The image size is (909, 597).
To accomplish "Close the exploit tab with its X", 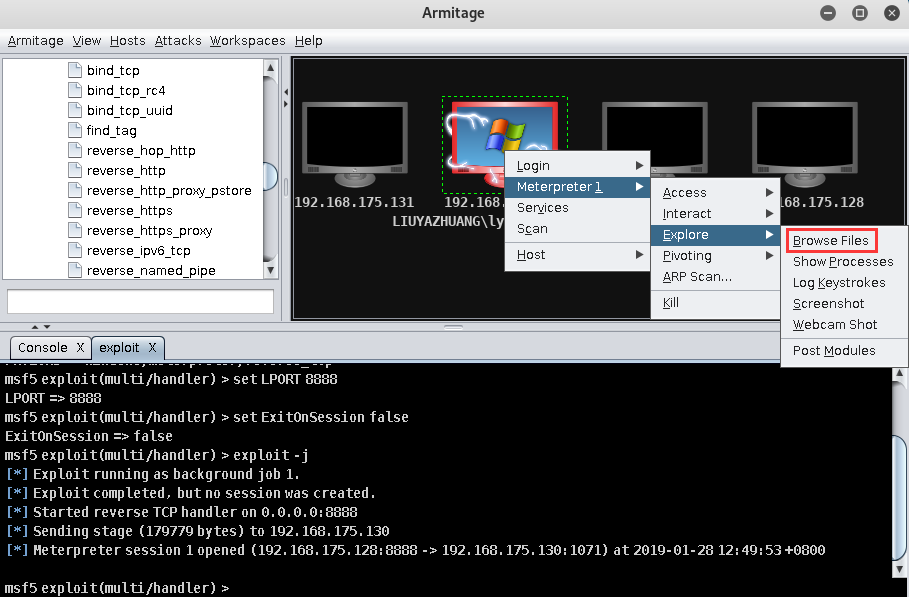I will pyautogui.click(x=152, y=347).
